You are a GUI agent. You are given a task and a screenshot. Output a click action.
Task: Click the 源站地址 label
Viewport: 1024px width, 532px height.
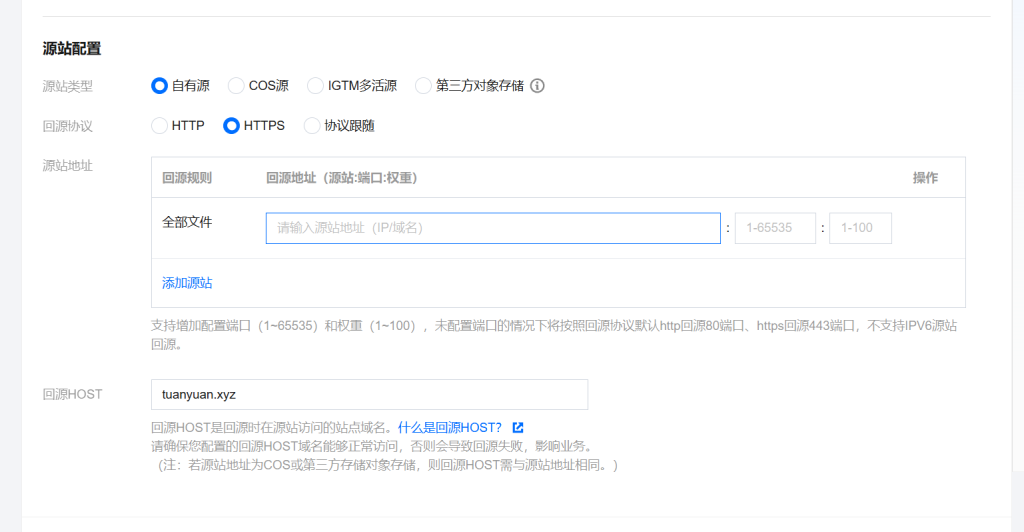pos(68,166)
